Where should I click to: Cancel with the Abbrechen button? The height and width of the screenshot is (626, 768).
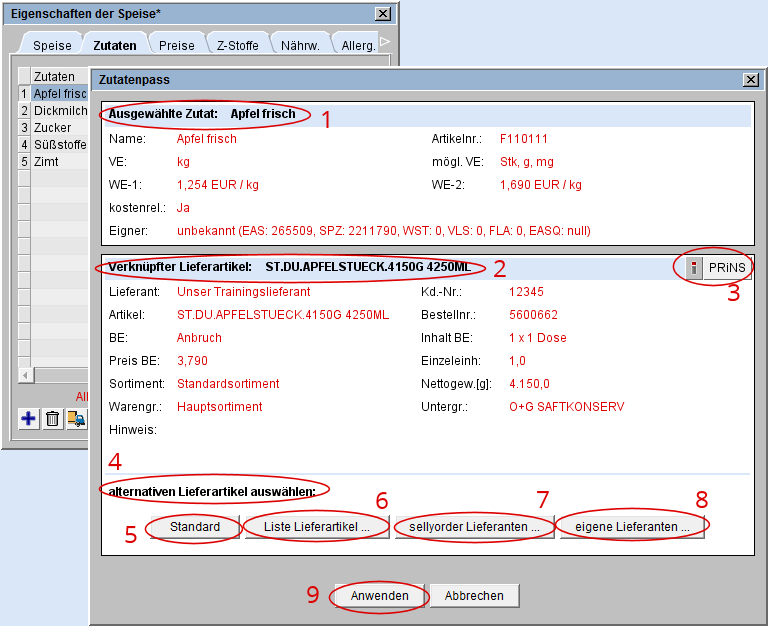tap(474, 595)
